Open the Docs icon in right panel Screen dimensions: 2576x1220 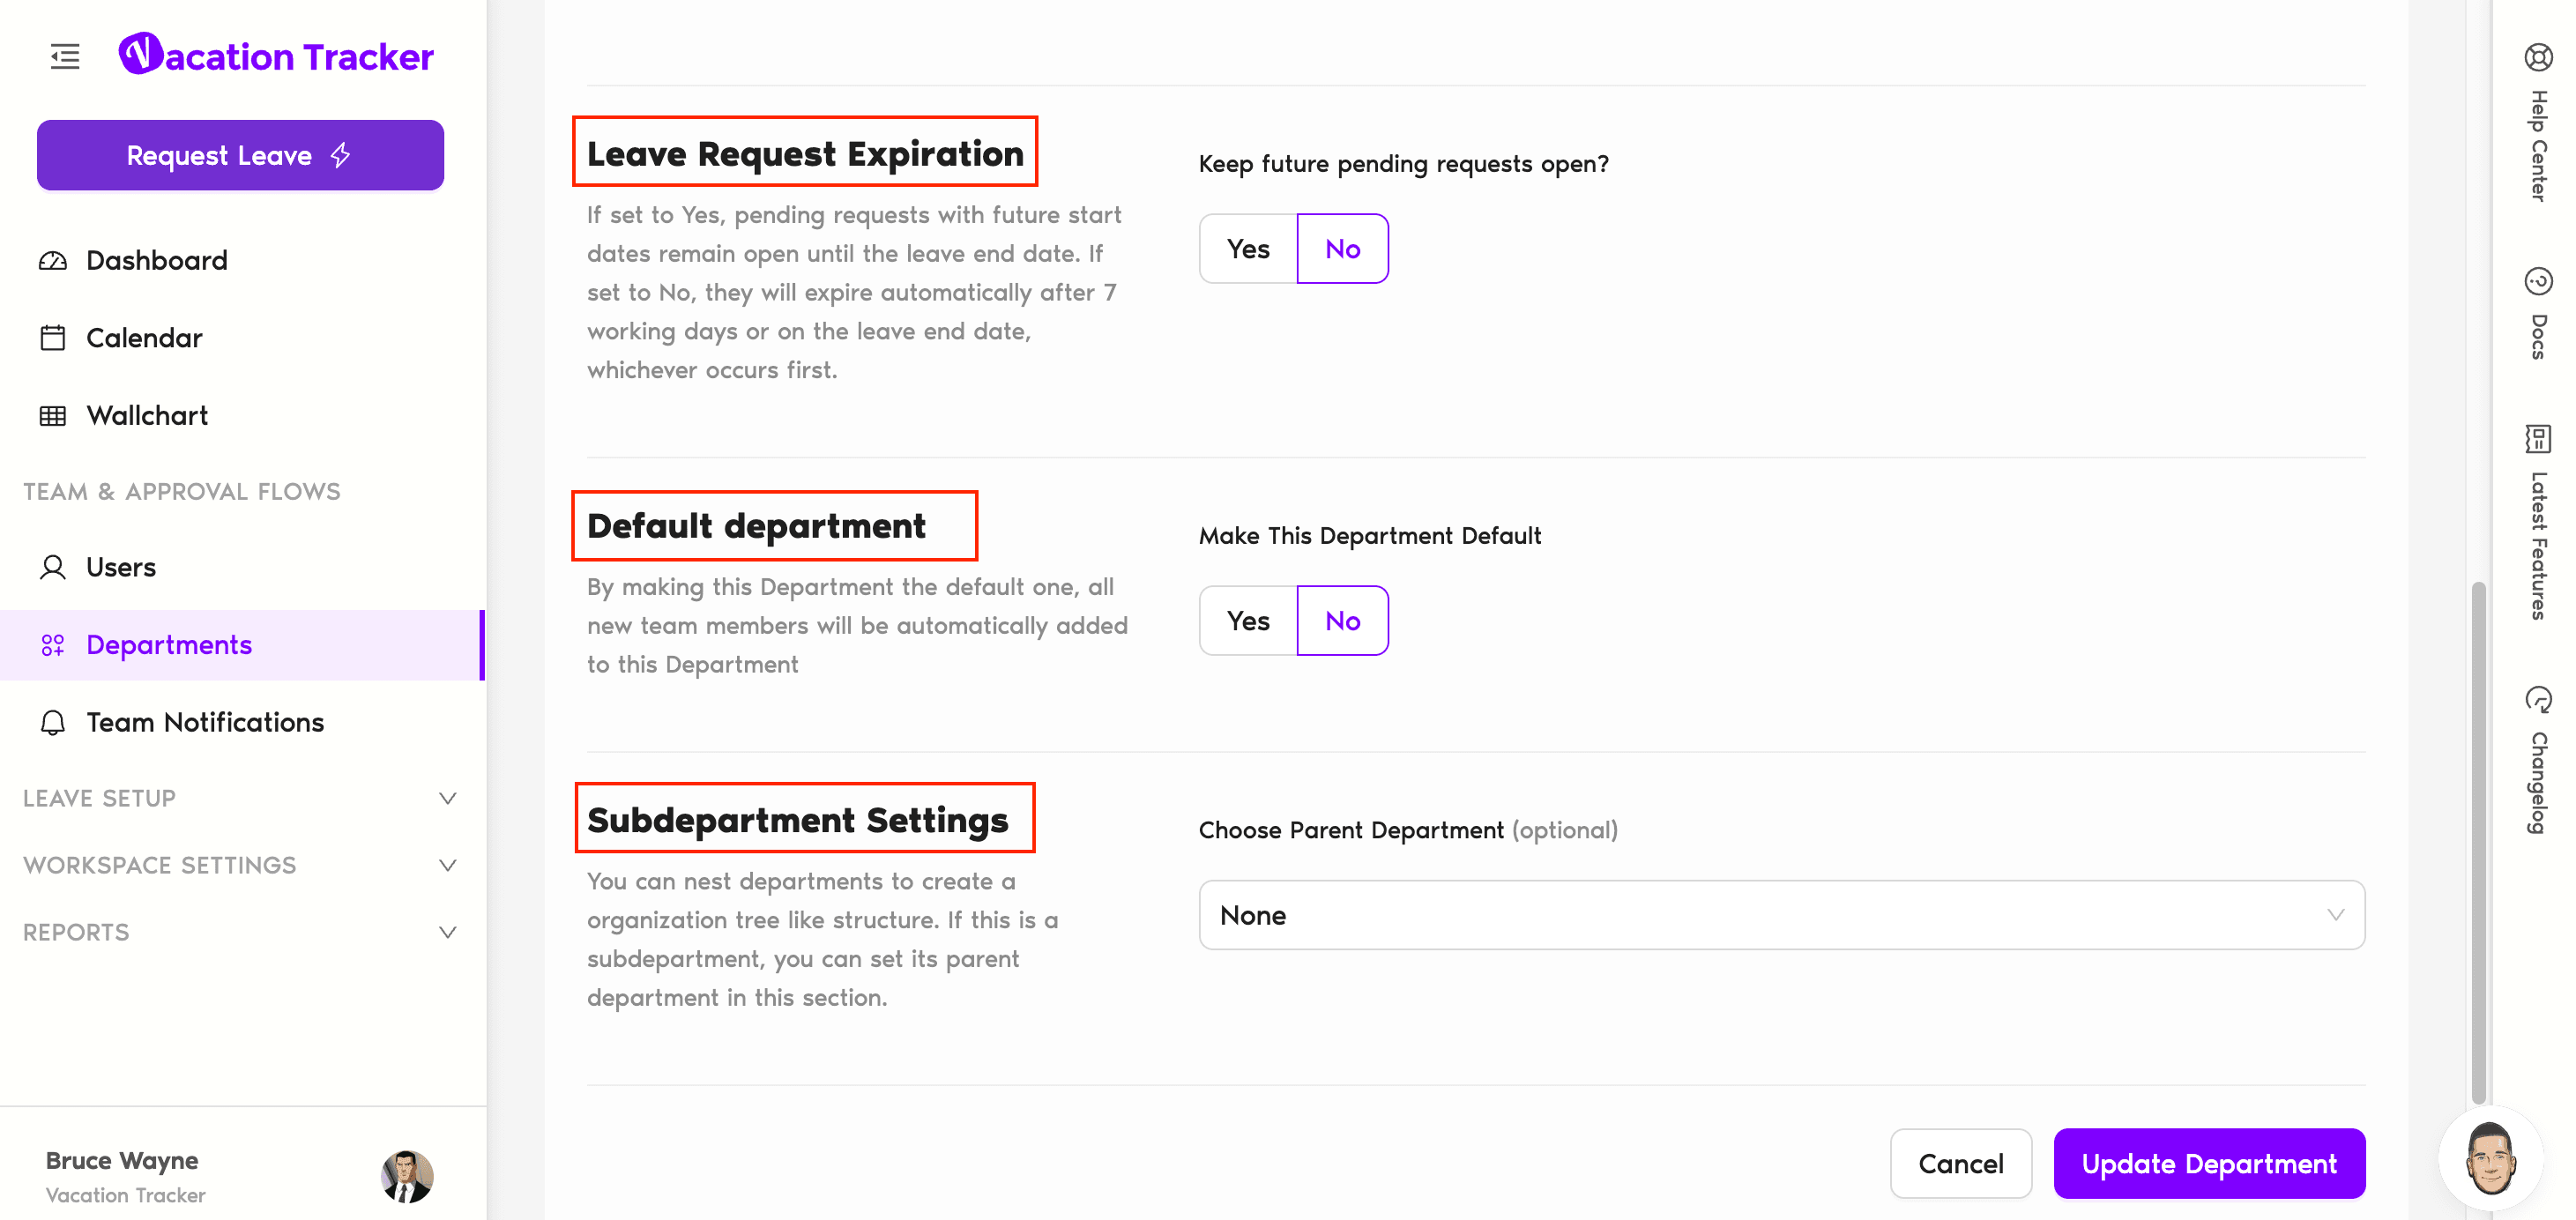[2538, 282]
